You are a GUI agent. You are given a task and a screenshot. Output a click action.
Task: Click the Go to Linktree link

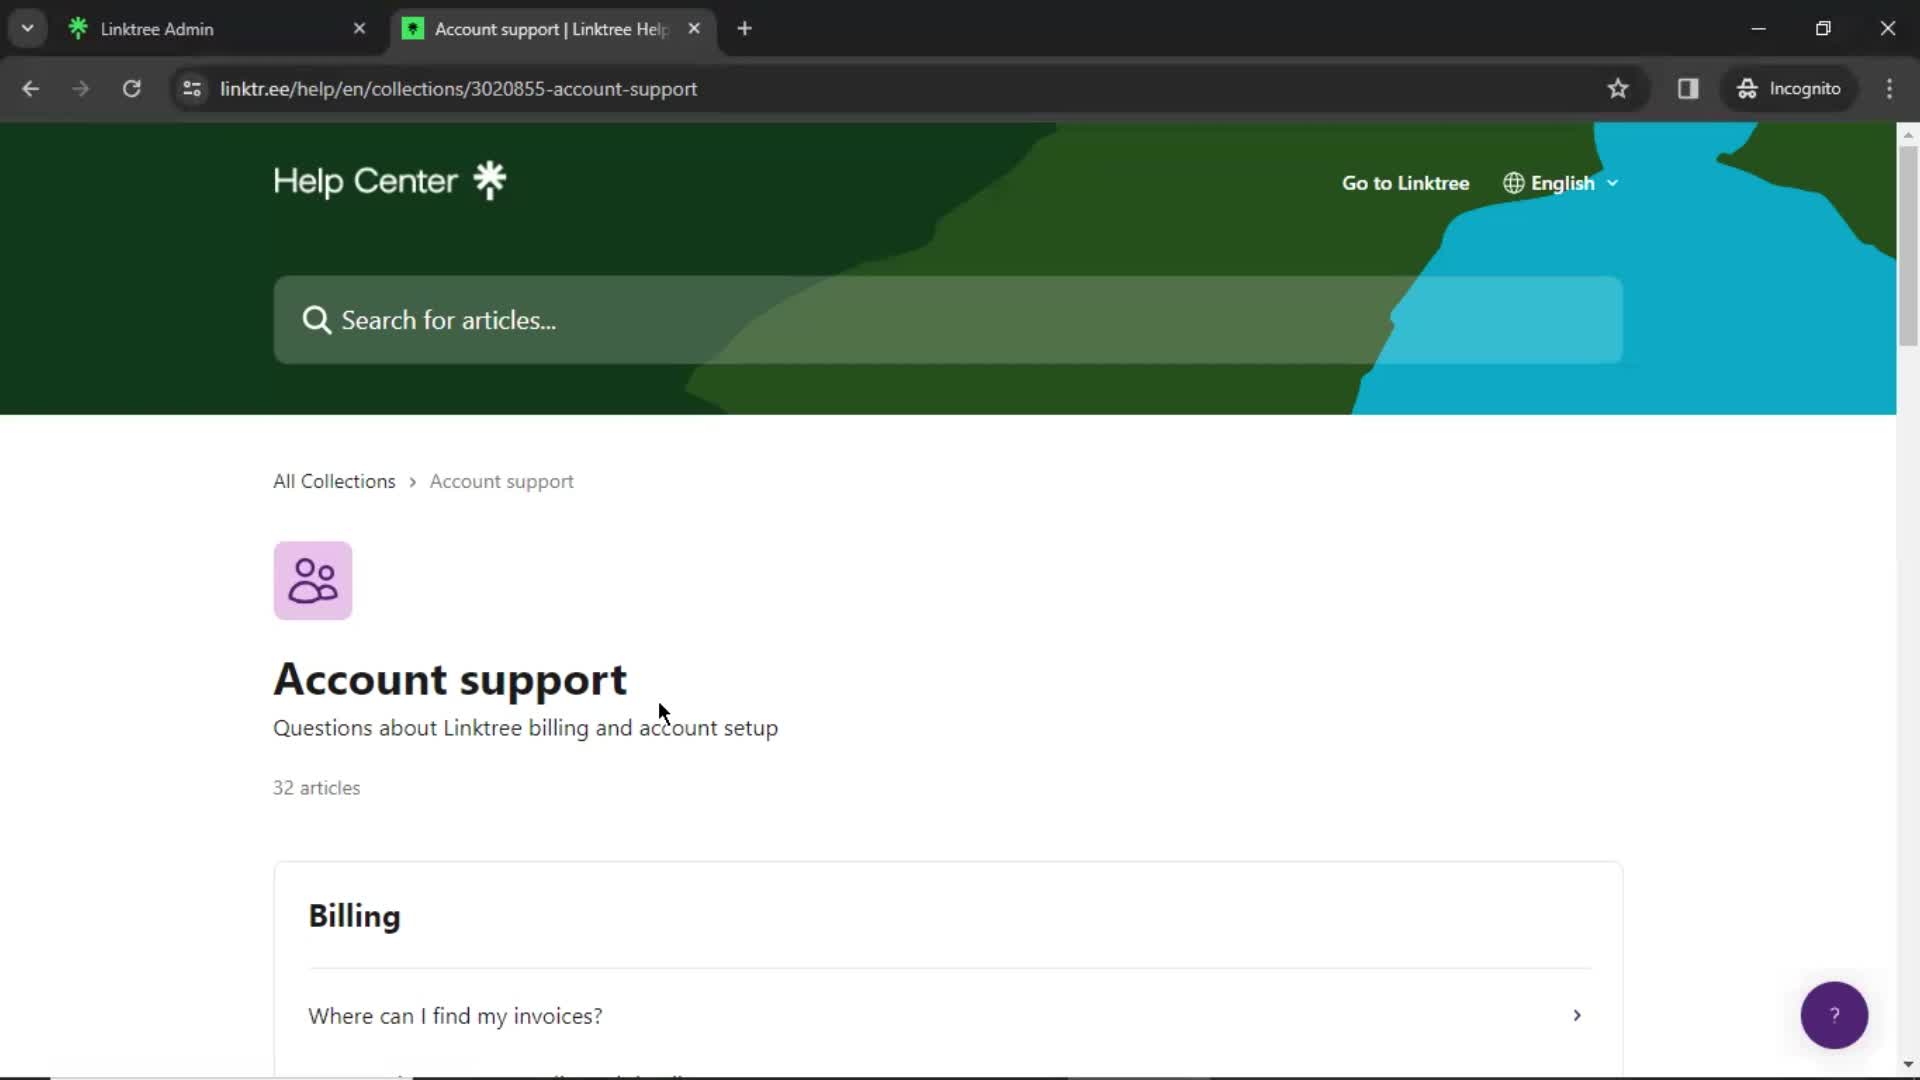point(1405,183)
